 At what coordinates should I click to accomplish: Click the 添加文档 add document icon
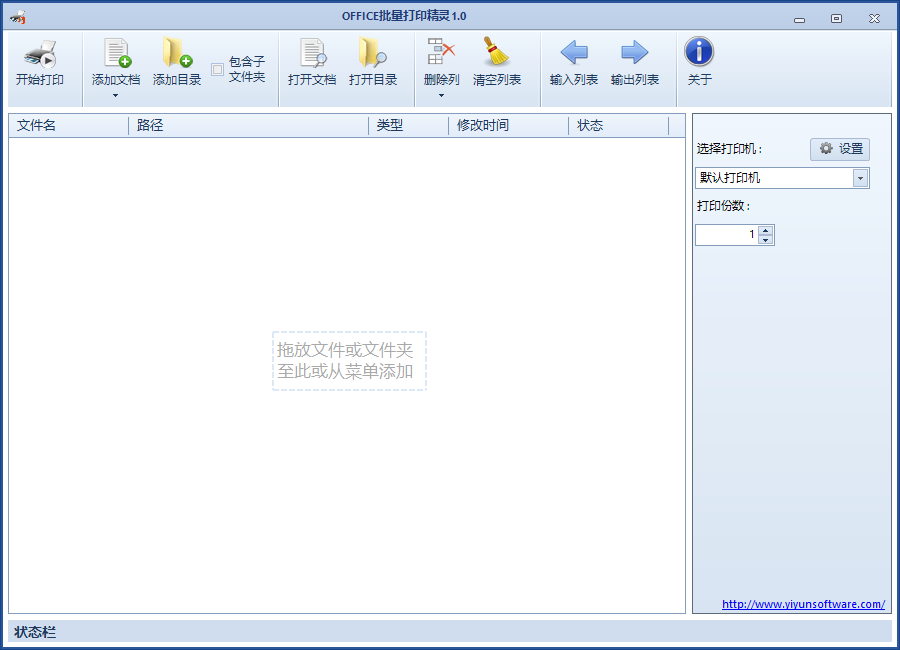pyautogui.click(x=113, y=55)
